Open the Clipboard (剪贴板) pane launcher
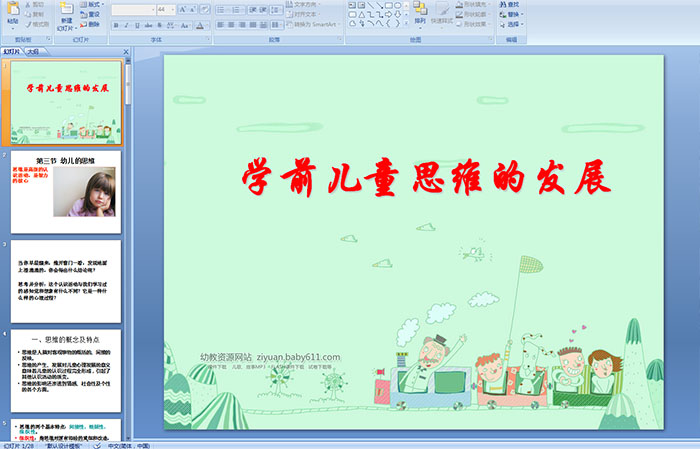The image size is (700, 449). (49, 40)
